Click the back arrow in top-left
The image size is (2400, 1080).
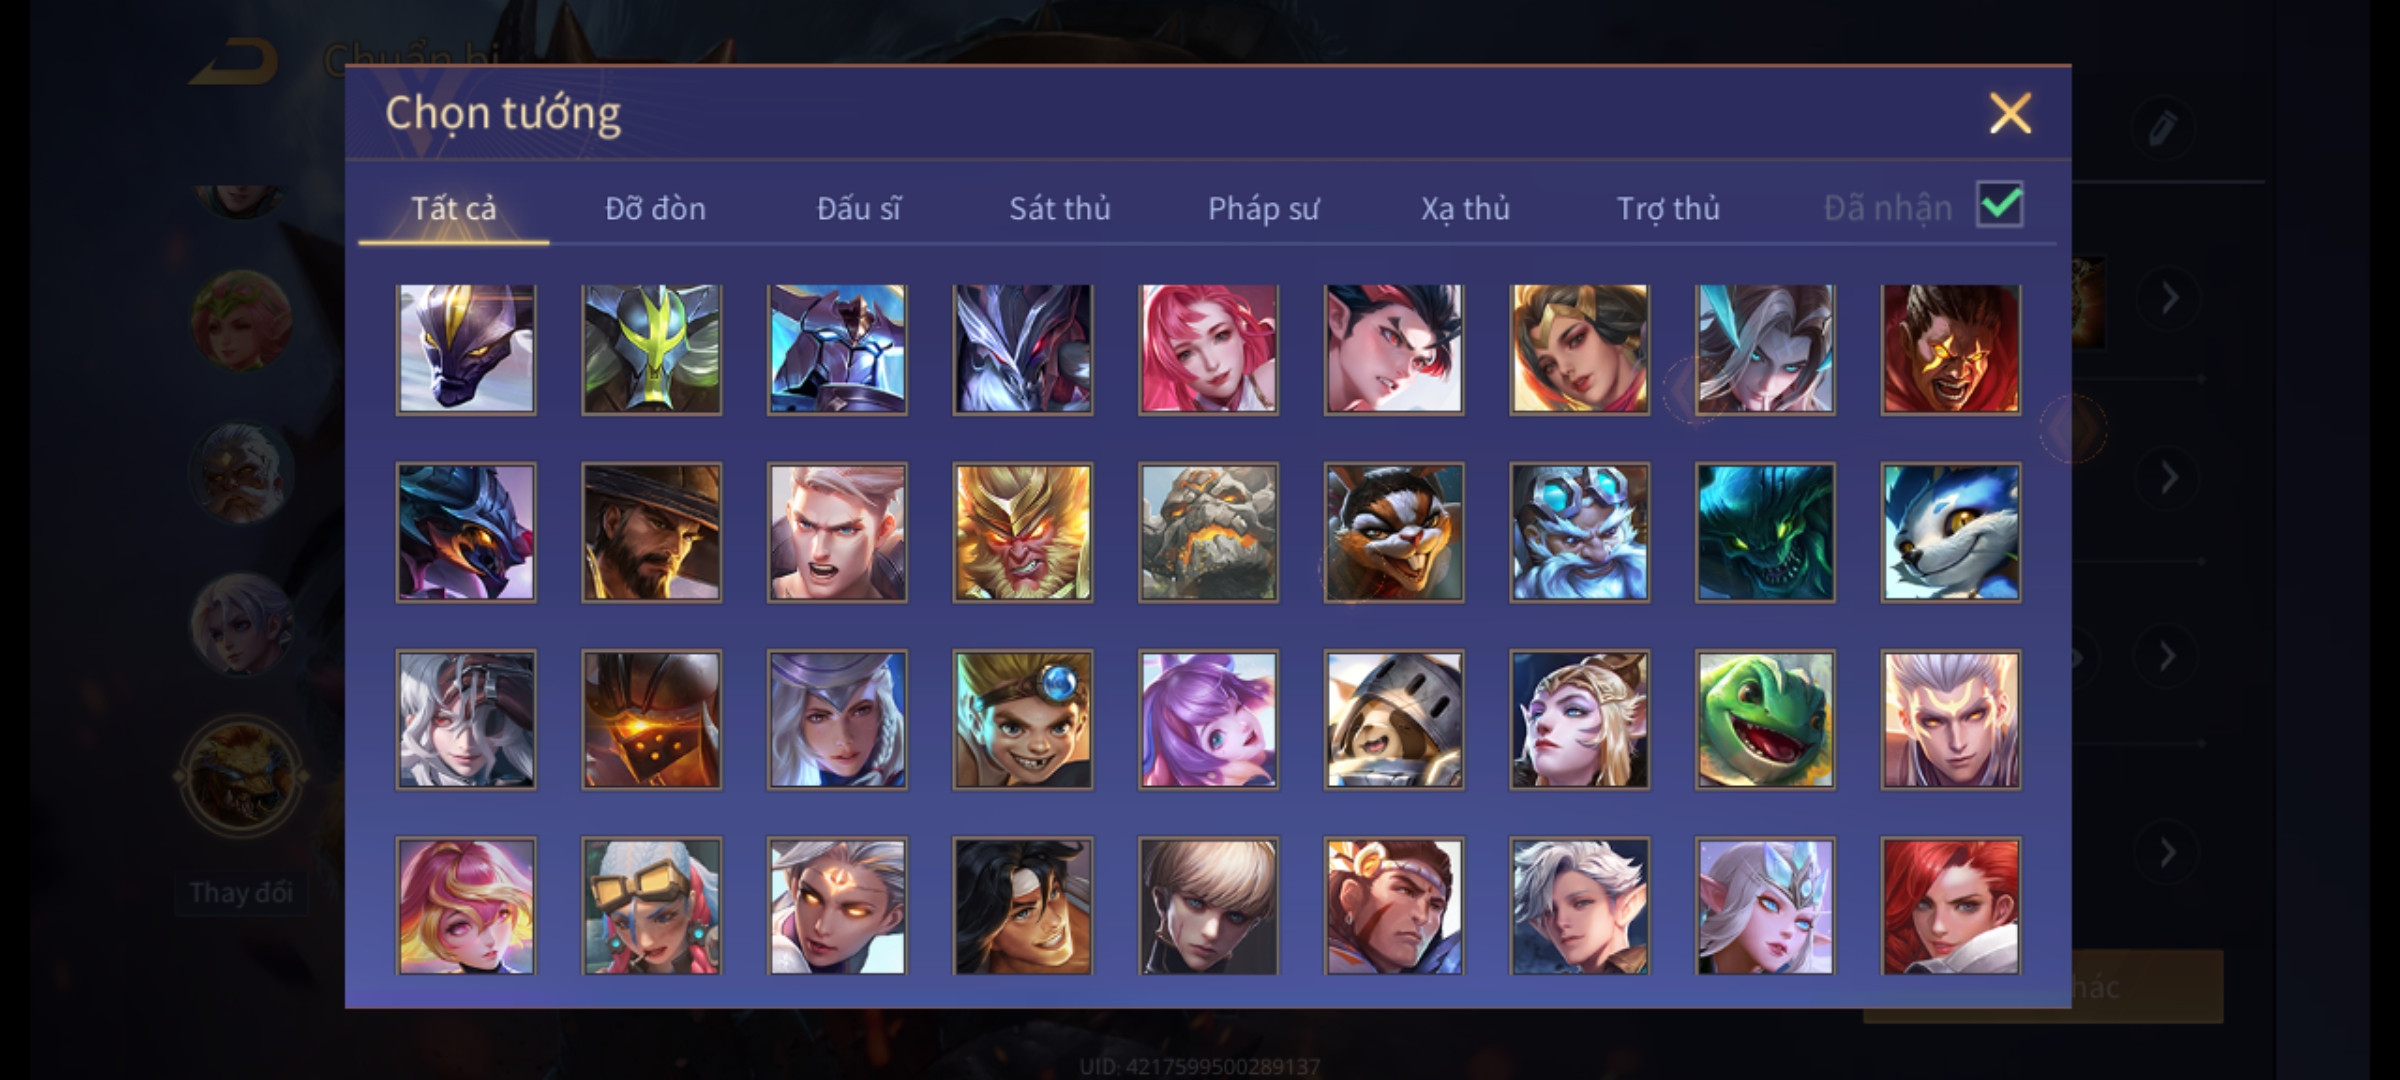tap(235, 62)
